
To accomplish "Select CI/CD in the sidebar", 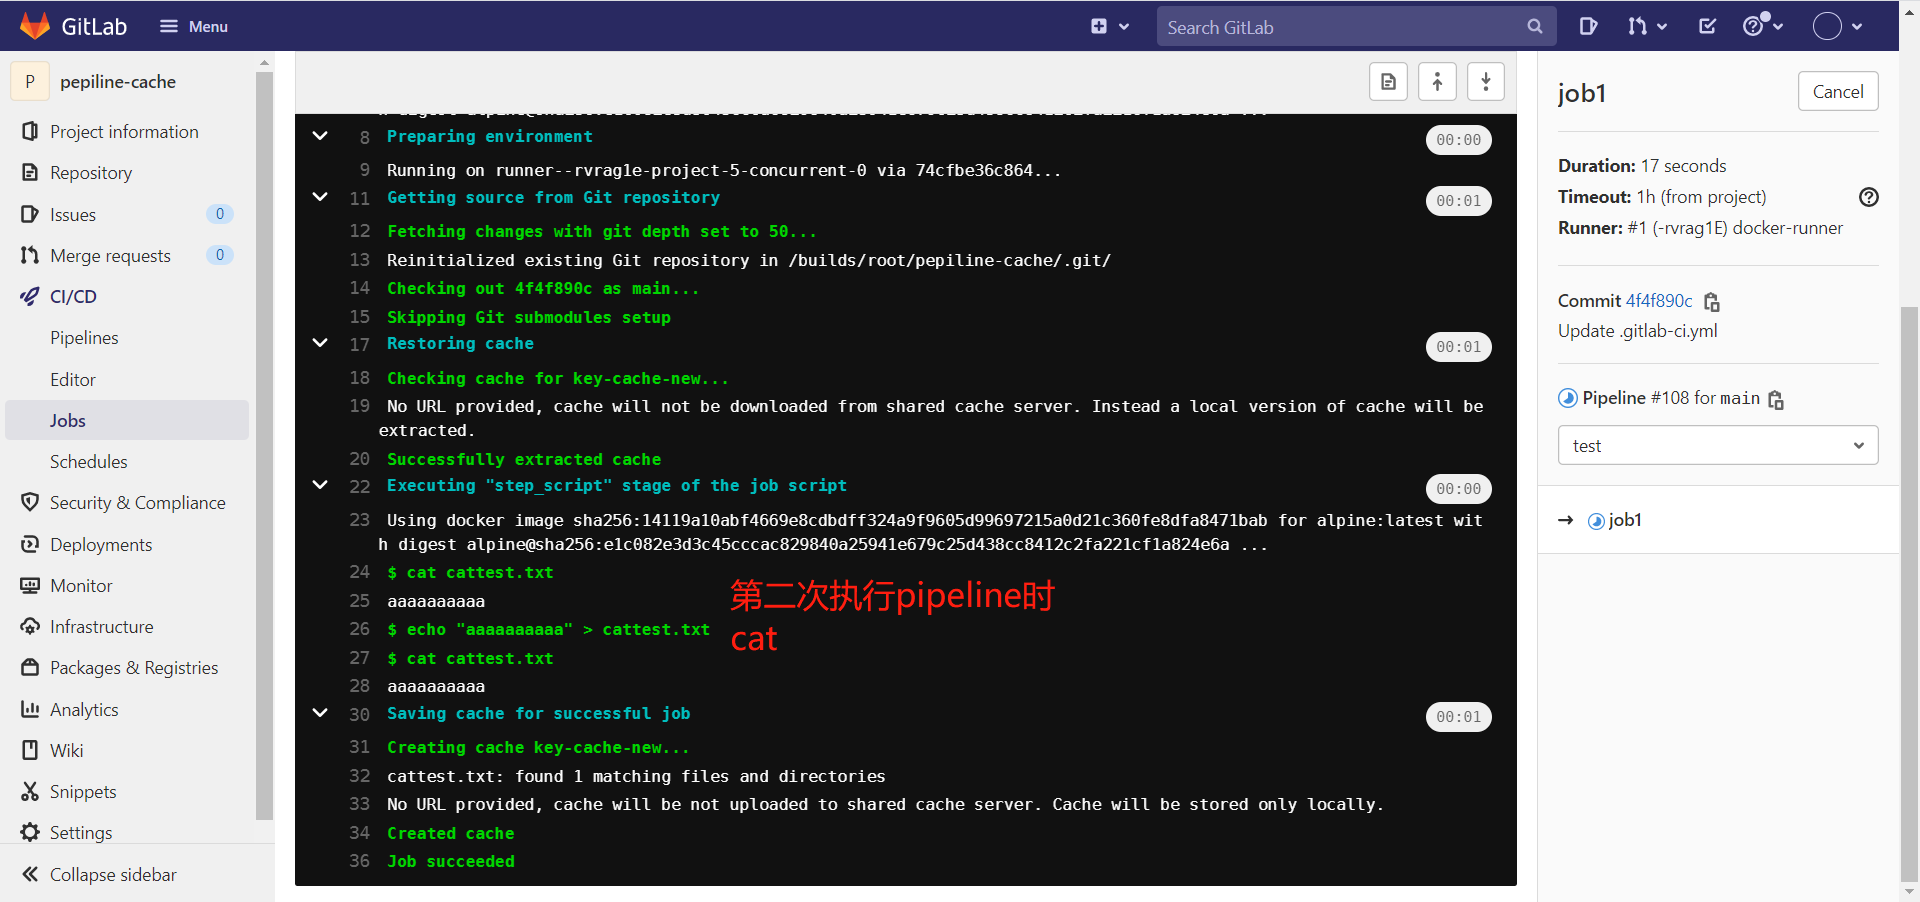I will pyautogui.click(x=71, y=296).
